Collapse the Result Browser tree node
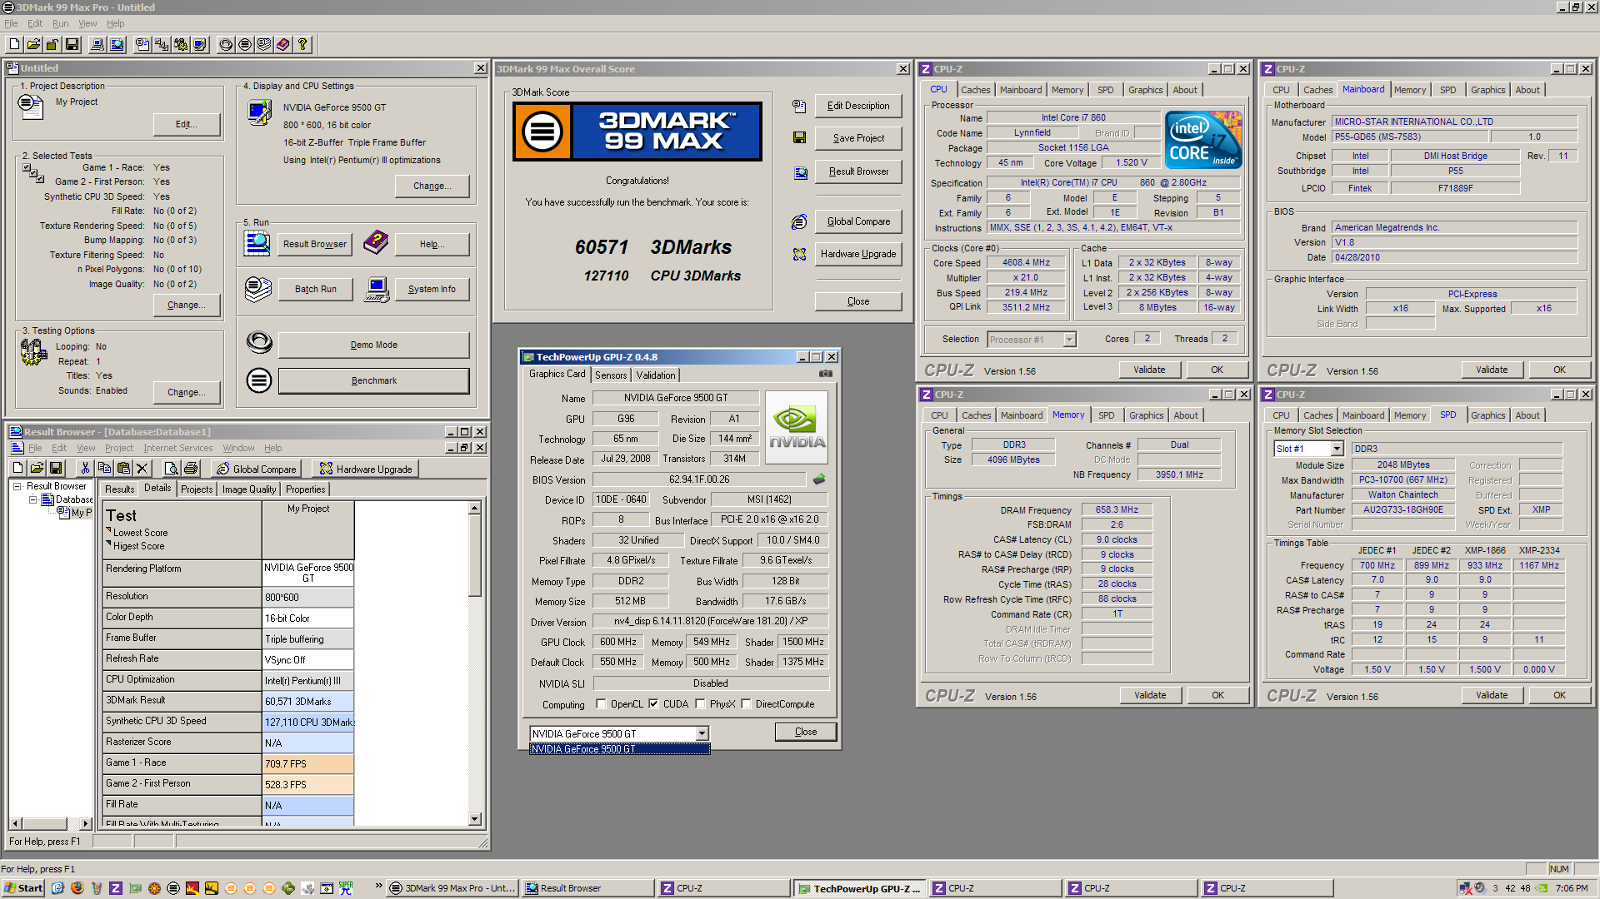Image resolution: width=1600 pixels, height=899 pixels. click(17, 487)
